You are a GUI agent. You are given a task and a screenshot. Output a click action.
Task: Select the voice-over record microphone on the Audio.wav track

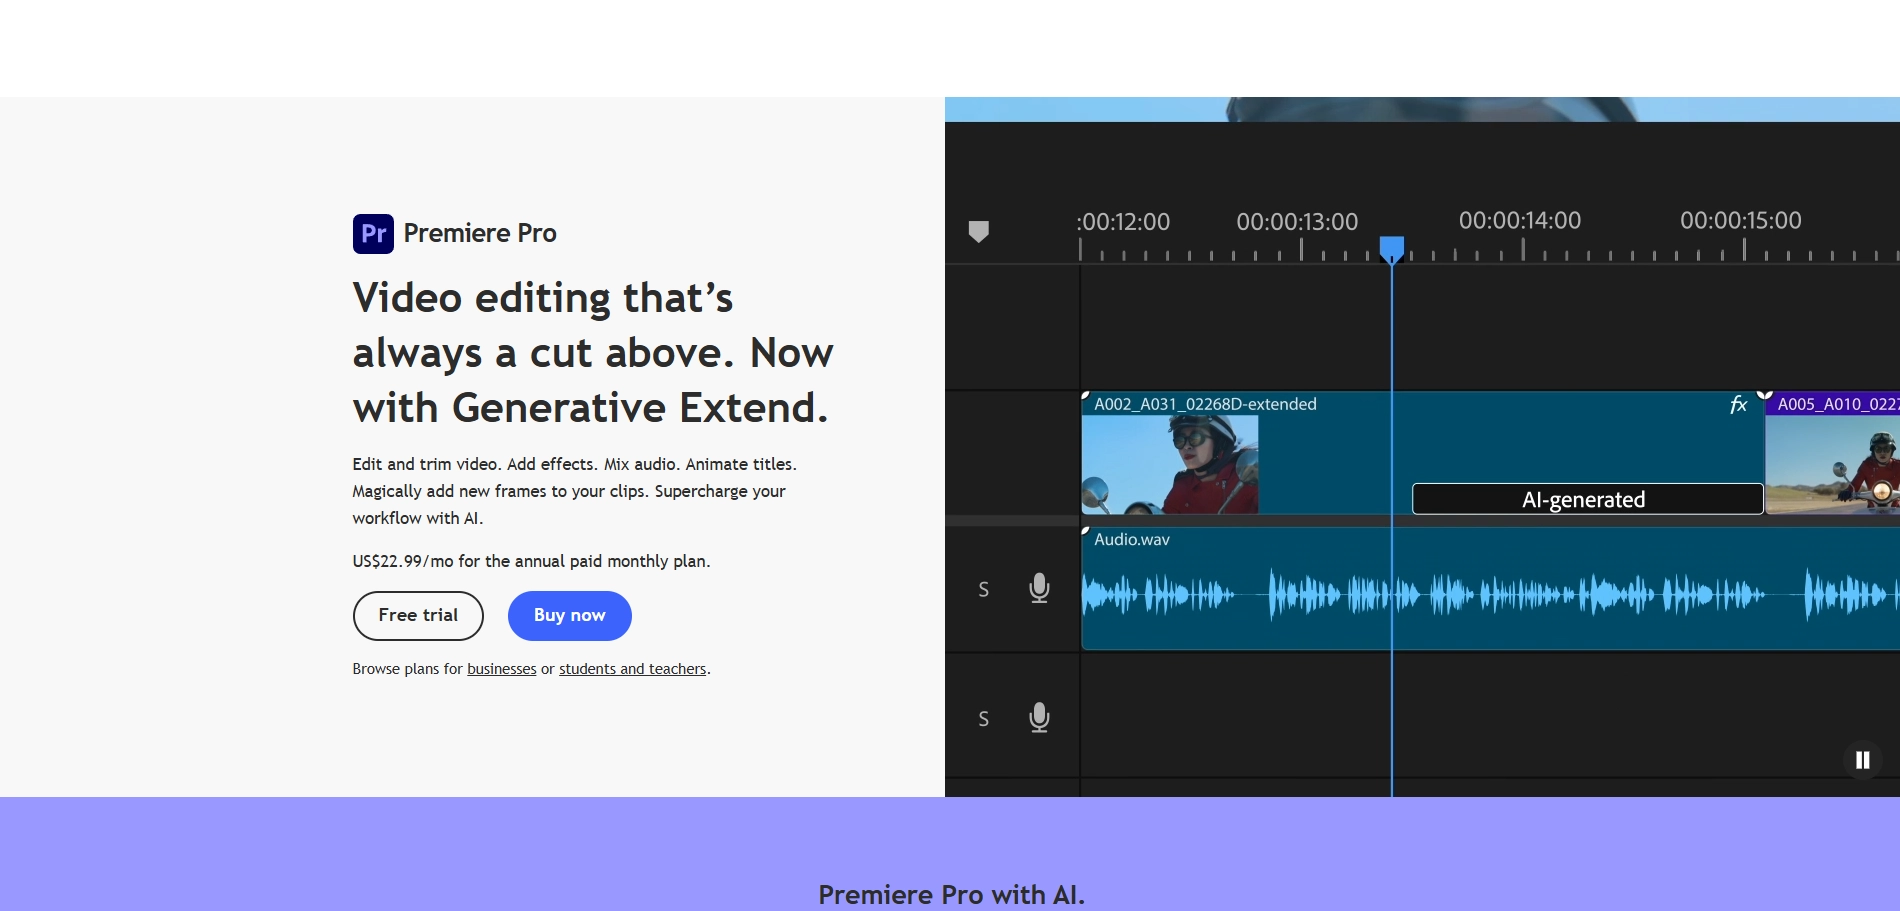pos(1040,589)
